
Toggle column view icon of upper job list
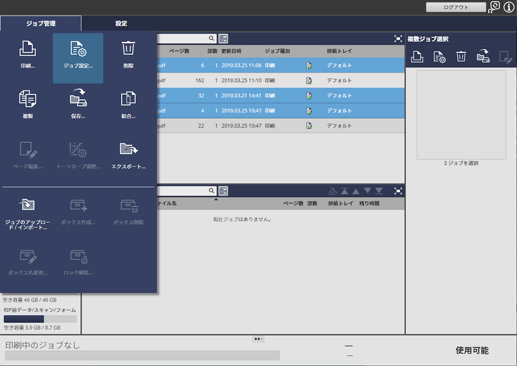223,39
